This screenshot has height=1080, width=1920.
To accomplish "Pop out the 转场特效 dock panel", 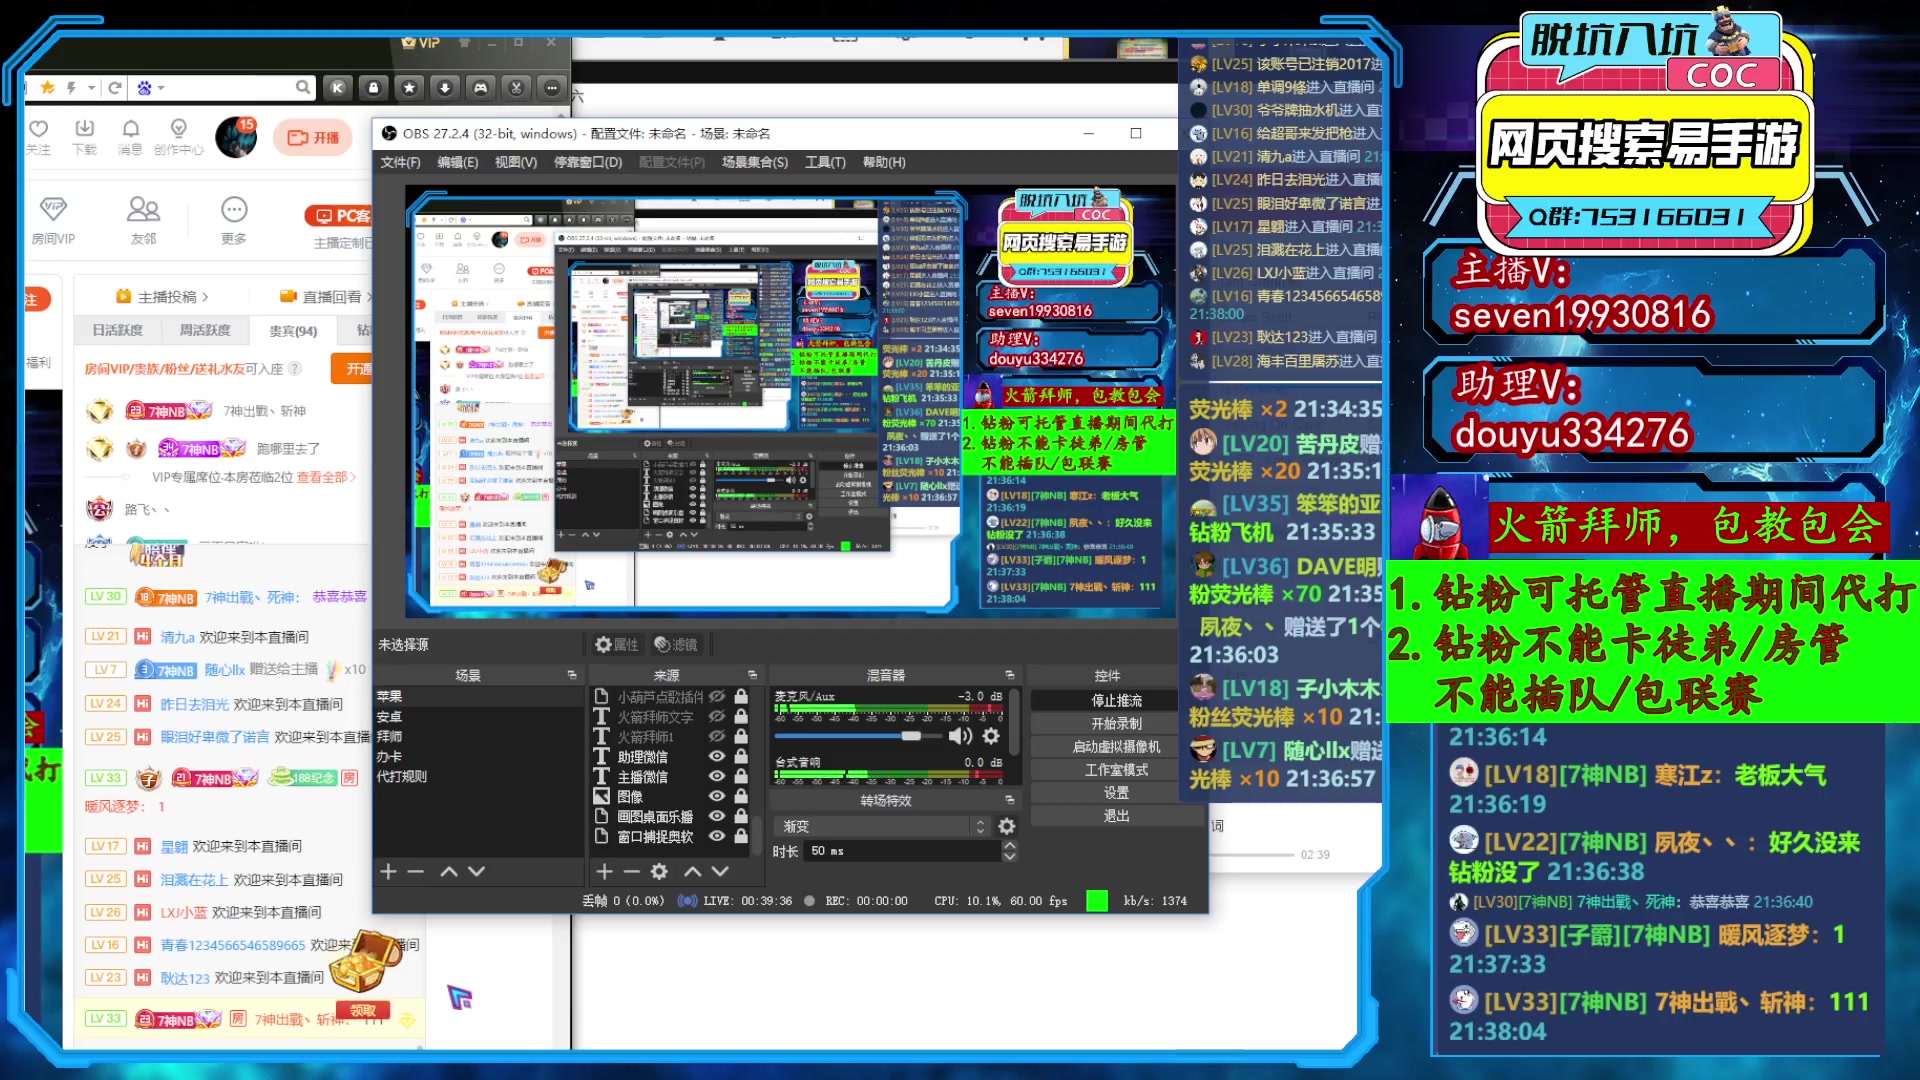I will [1010, 800].
